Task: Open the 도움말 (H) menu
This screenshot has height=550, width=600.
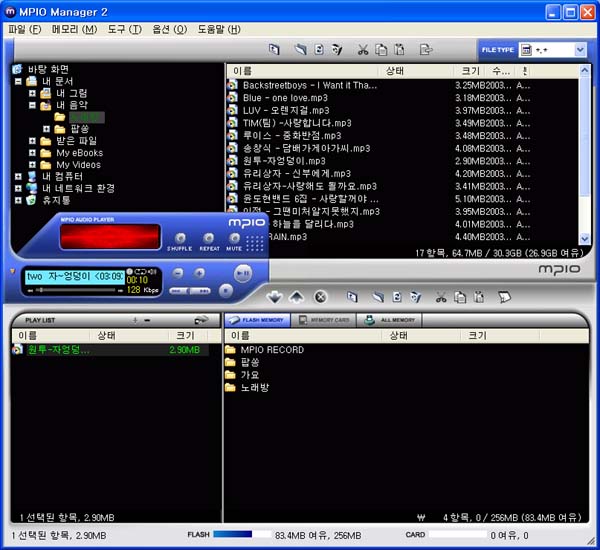Action: (x=219, y=29)
